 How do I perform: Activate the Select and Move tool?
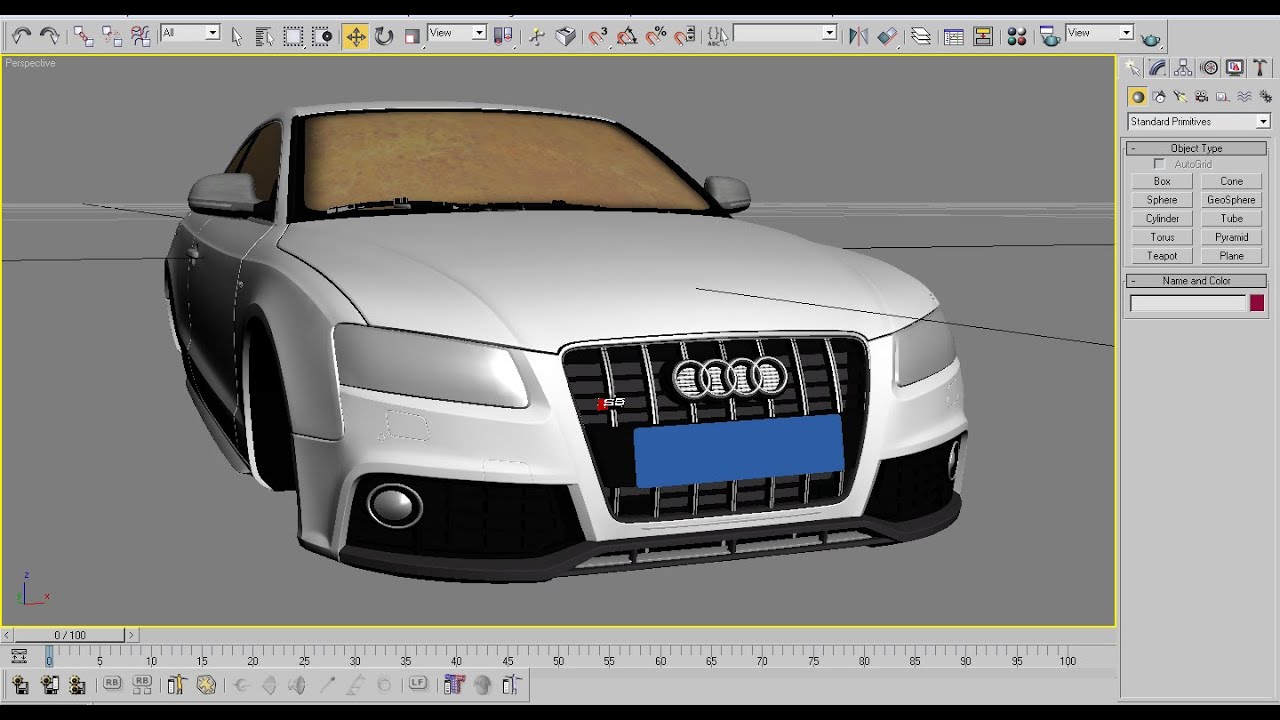[356, 37]
